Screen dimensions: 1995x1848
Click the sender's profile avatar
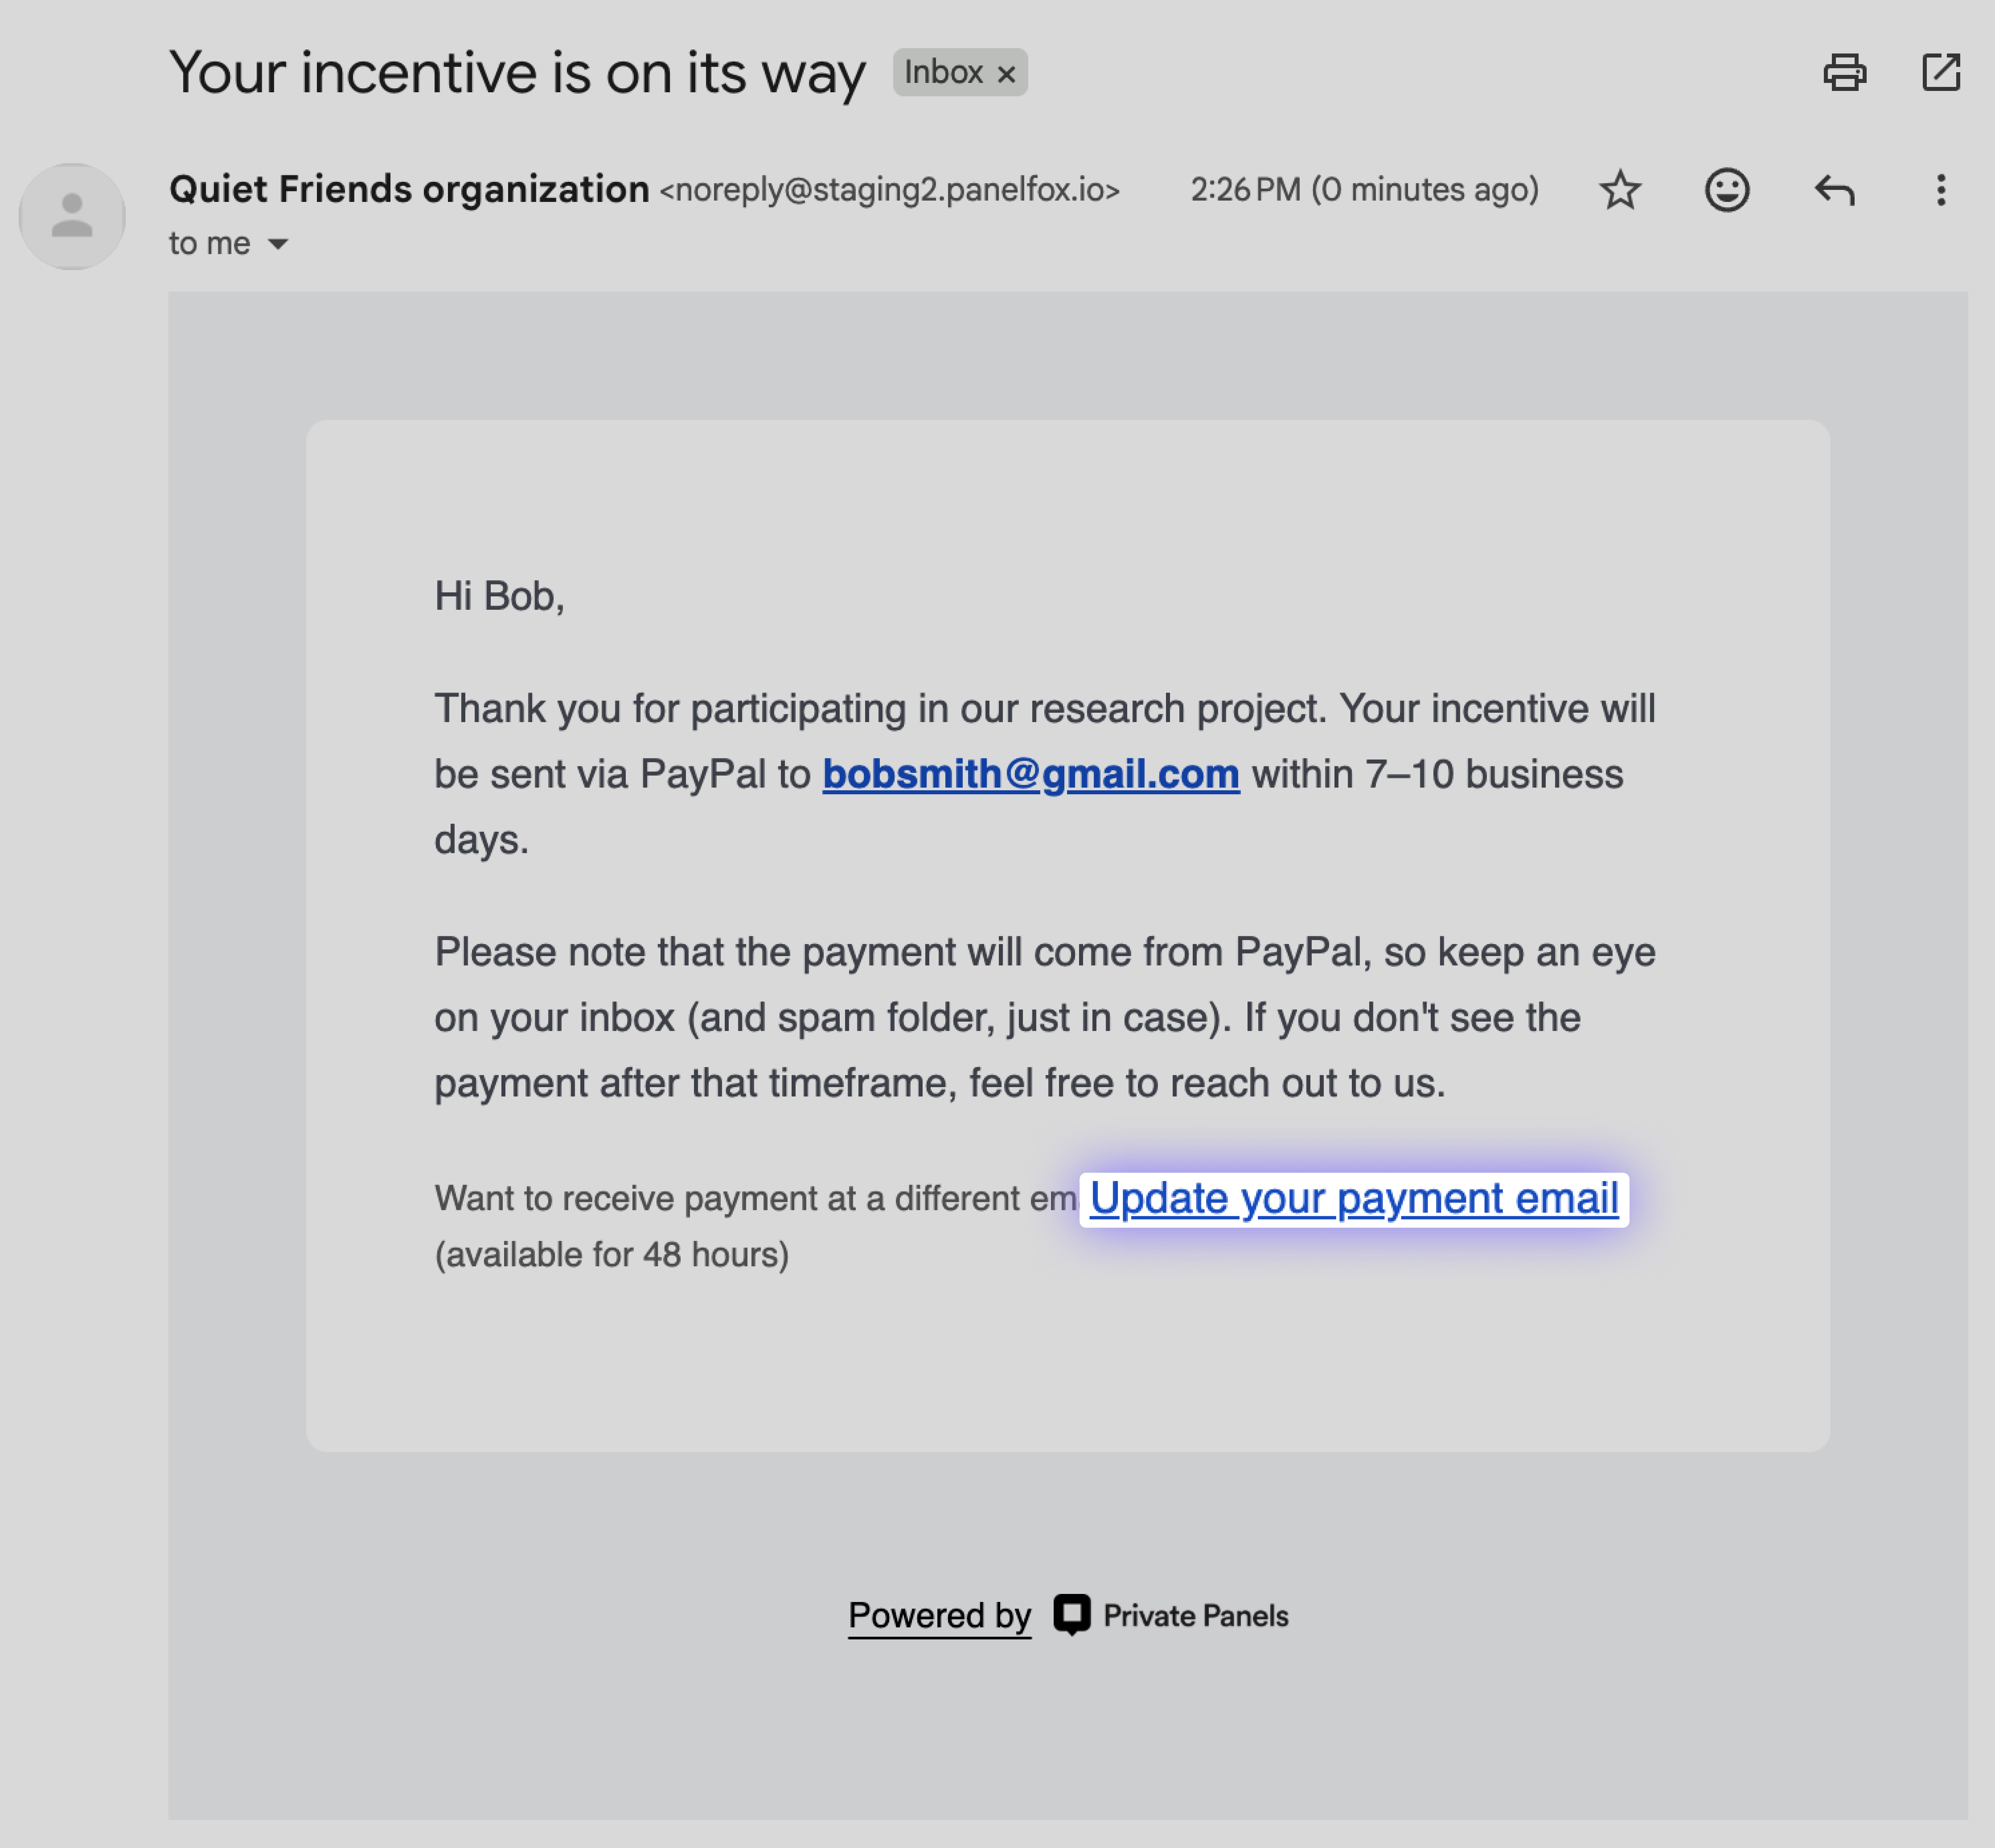click(72, 216)
